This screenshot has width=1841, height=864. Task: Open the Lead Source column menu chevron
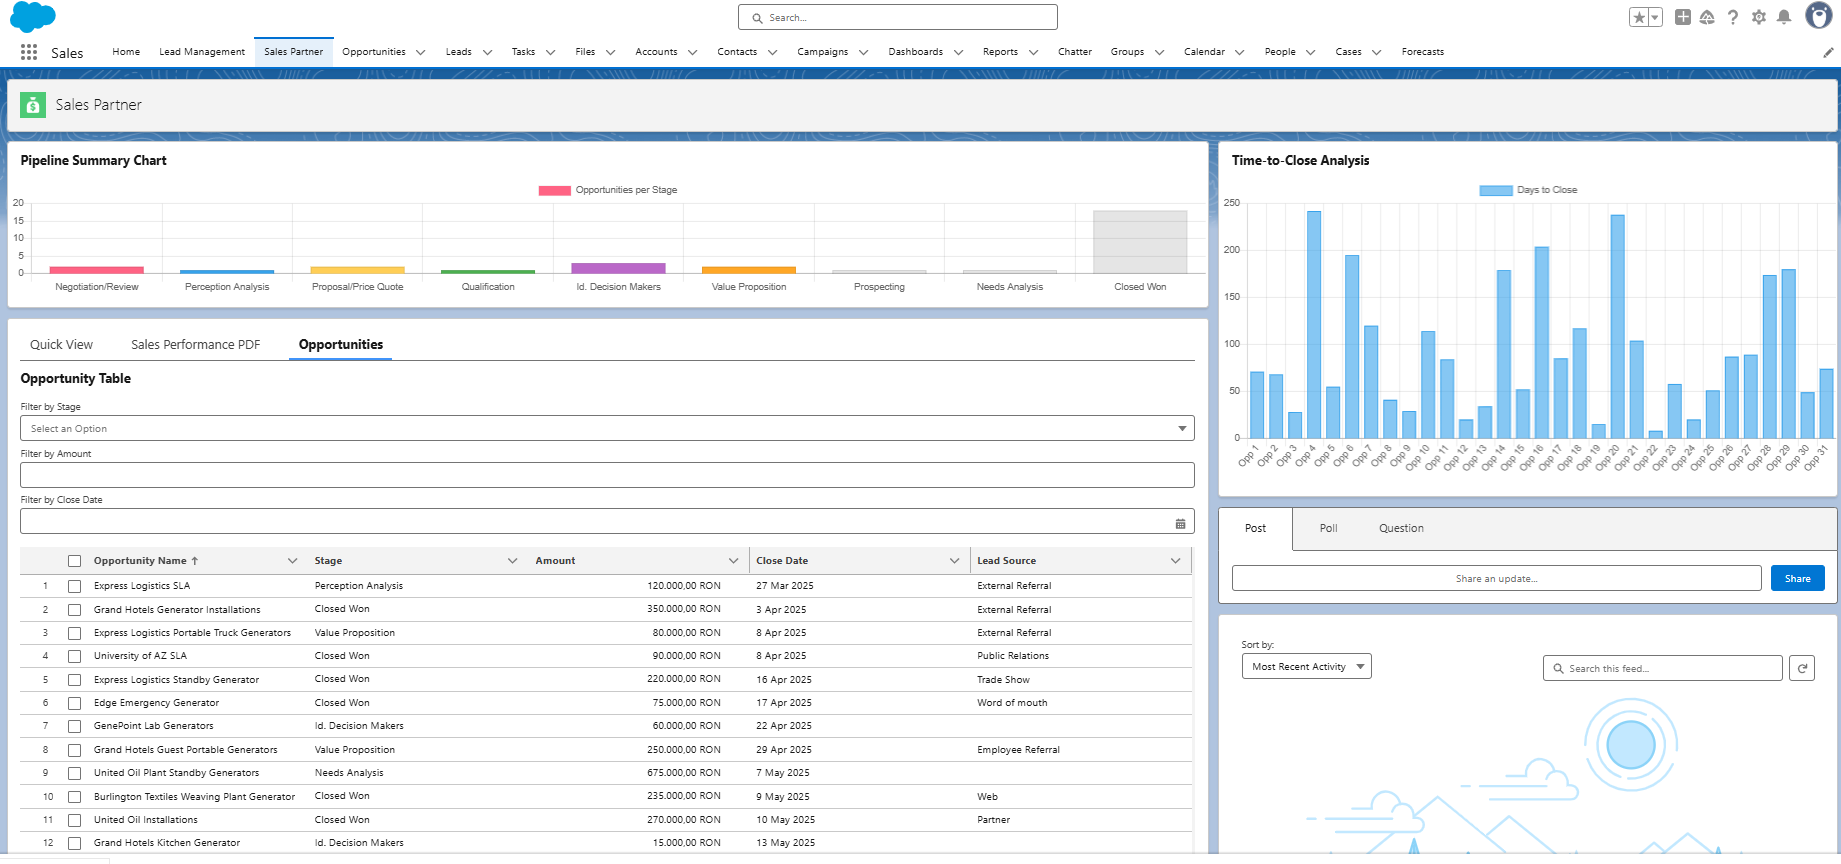click(x=1175, y=561)
